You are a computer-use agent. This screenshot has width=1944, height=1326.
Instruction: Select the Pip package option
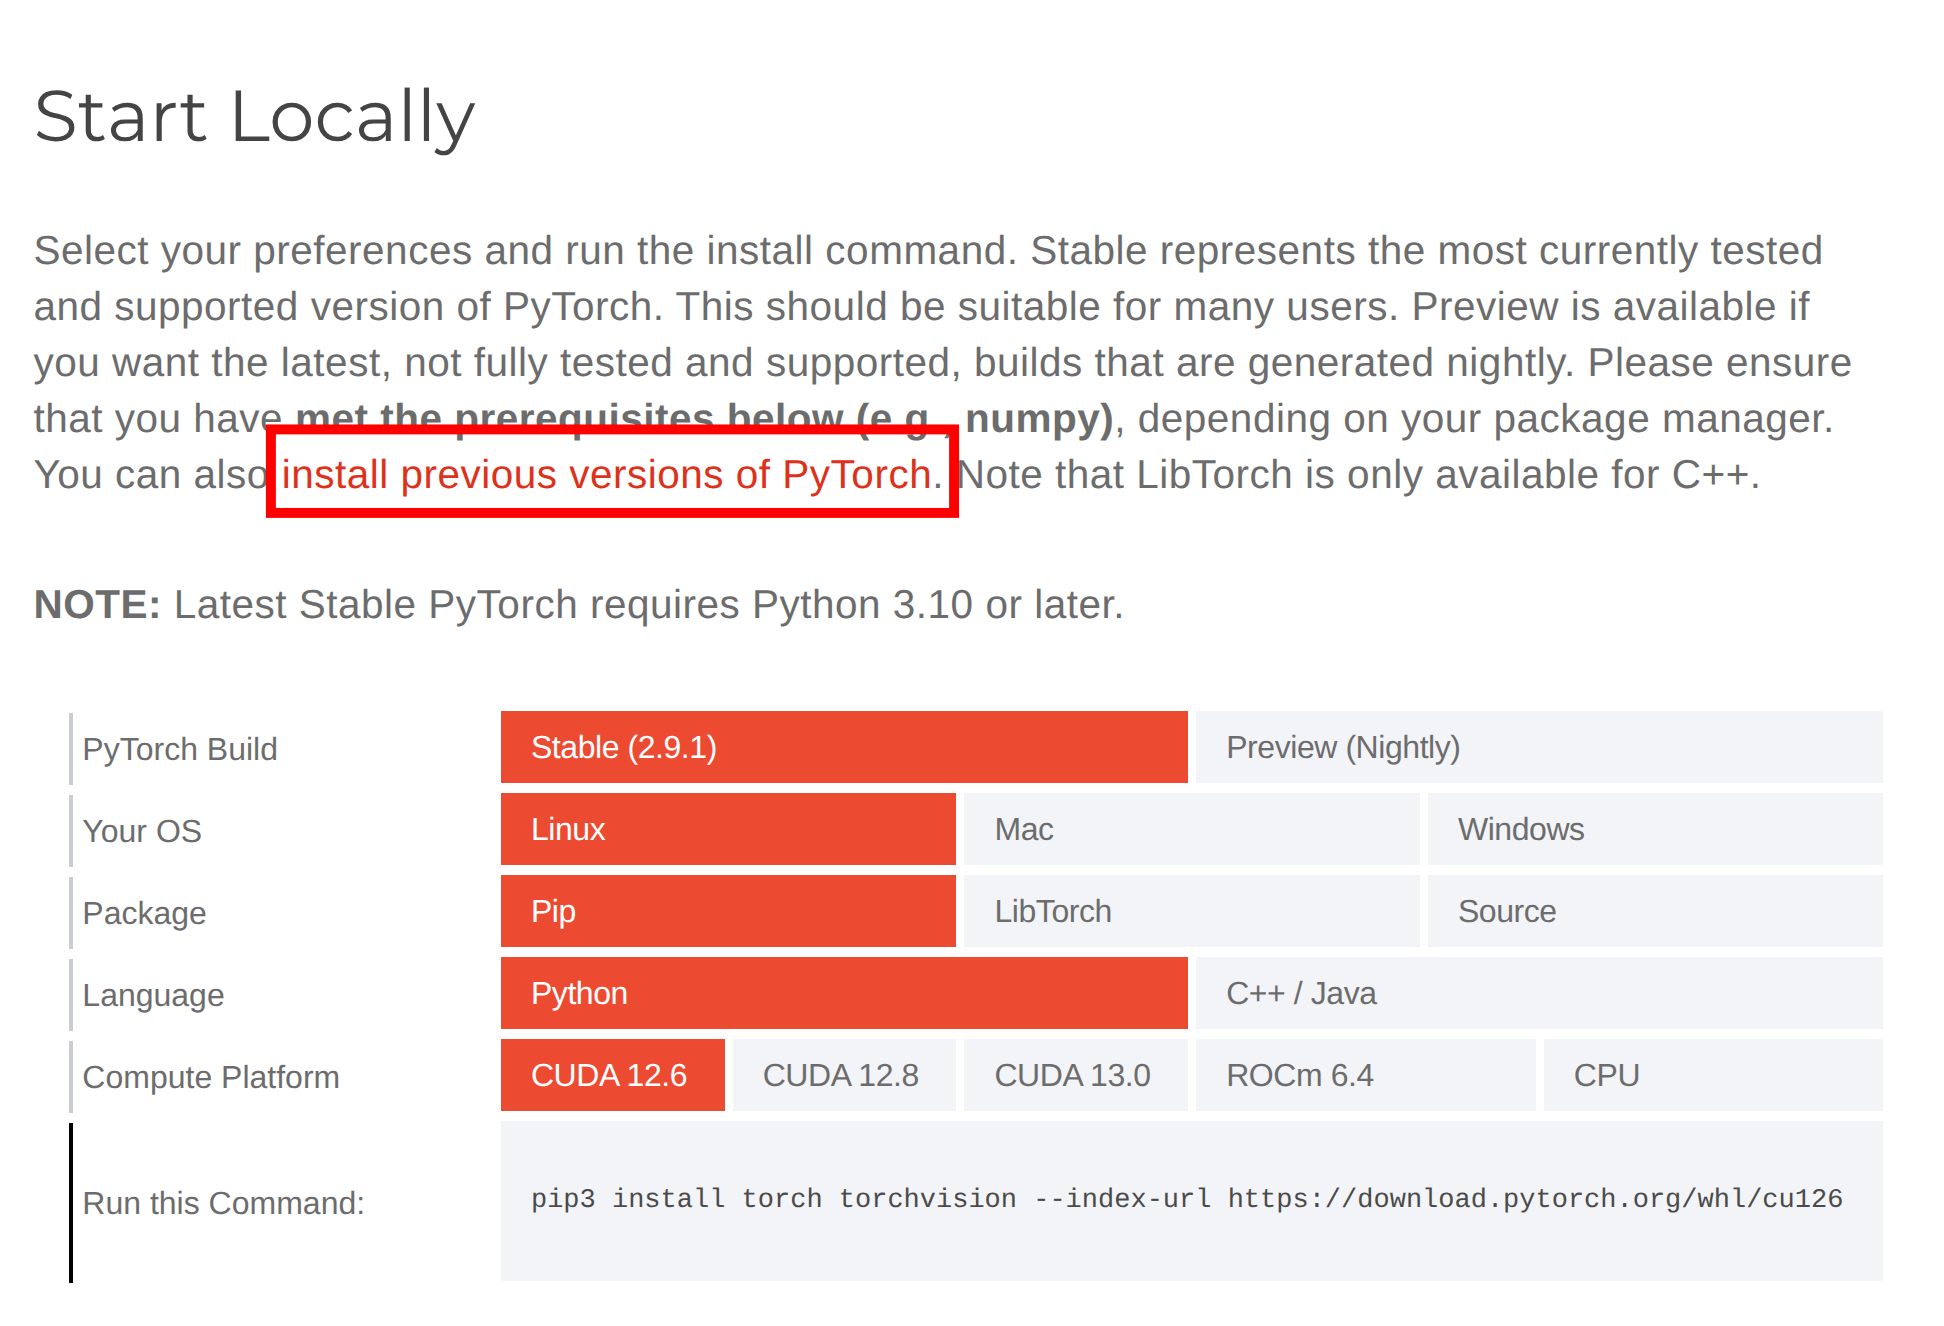(x=727, y=911)
